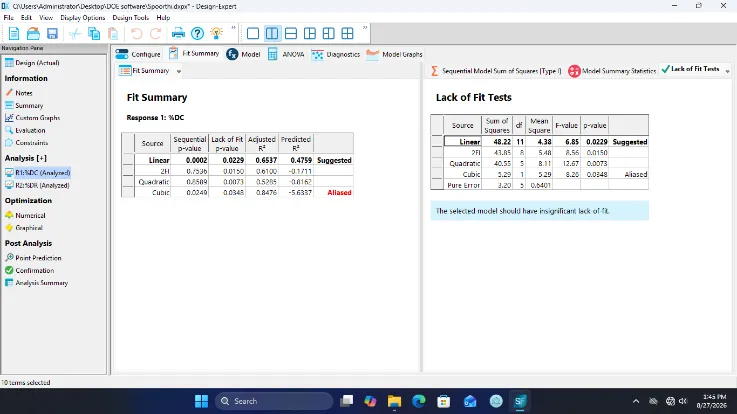
Task: Select the single pane layout icon
Action: pyautogui.click(x=253, y=33)
